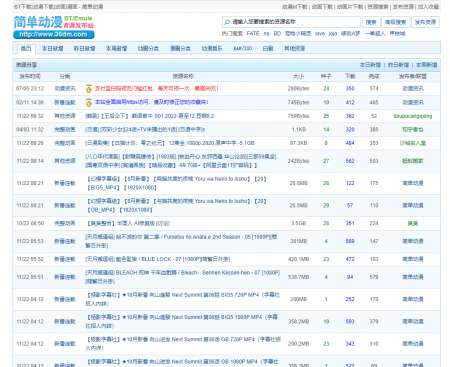Viewport: 450px width, 367px height.
Task: Click download count 350 on the first row
Action: [x=350, y=89]
